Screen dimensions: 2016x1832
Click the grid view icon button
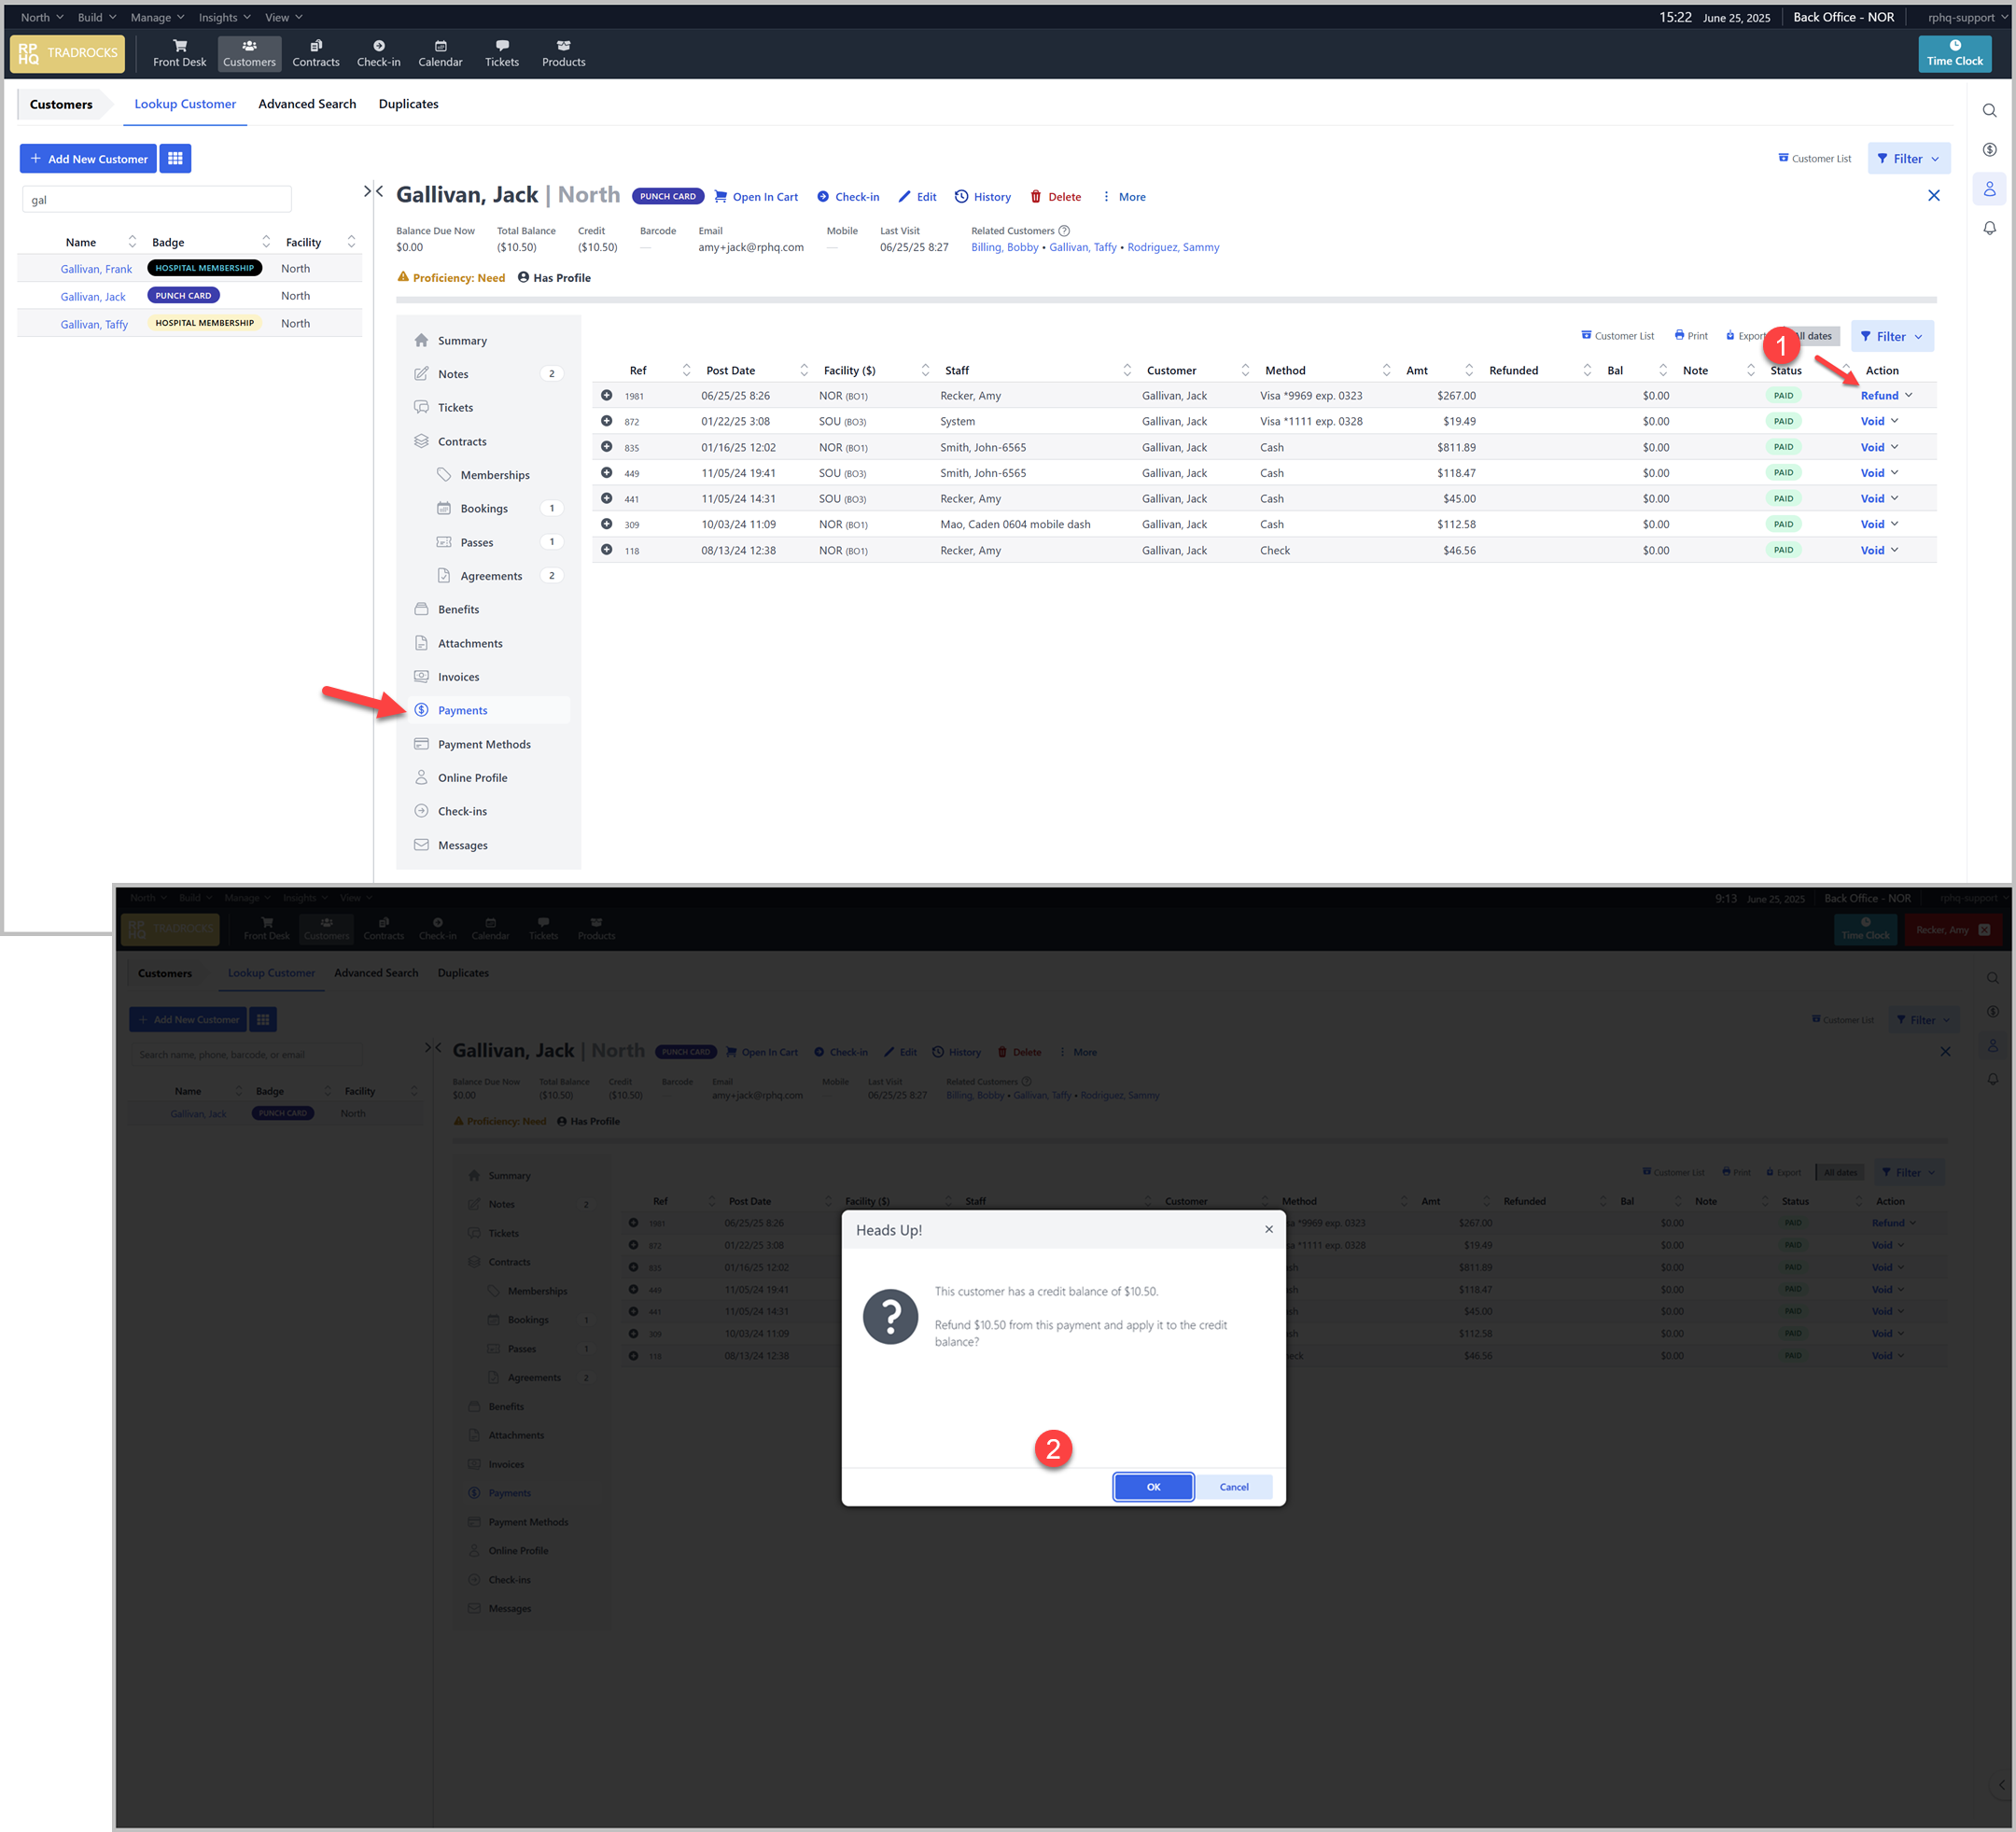click(175, 158)
